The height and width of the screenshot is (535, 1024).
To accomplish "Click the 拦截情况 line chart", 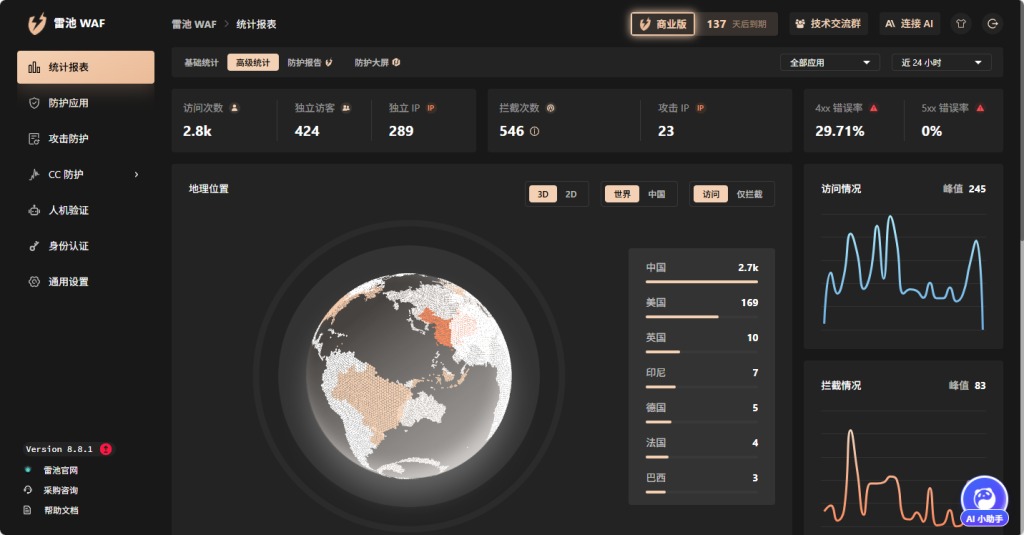I will click(x=903, y=469).
